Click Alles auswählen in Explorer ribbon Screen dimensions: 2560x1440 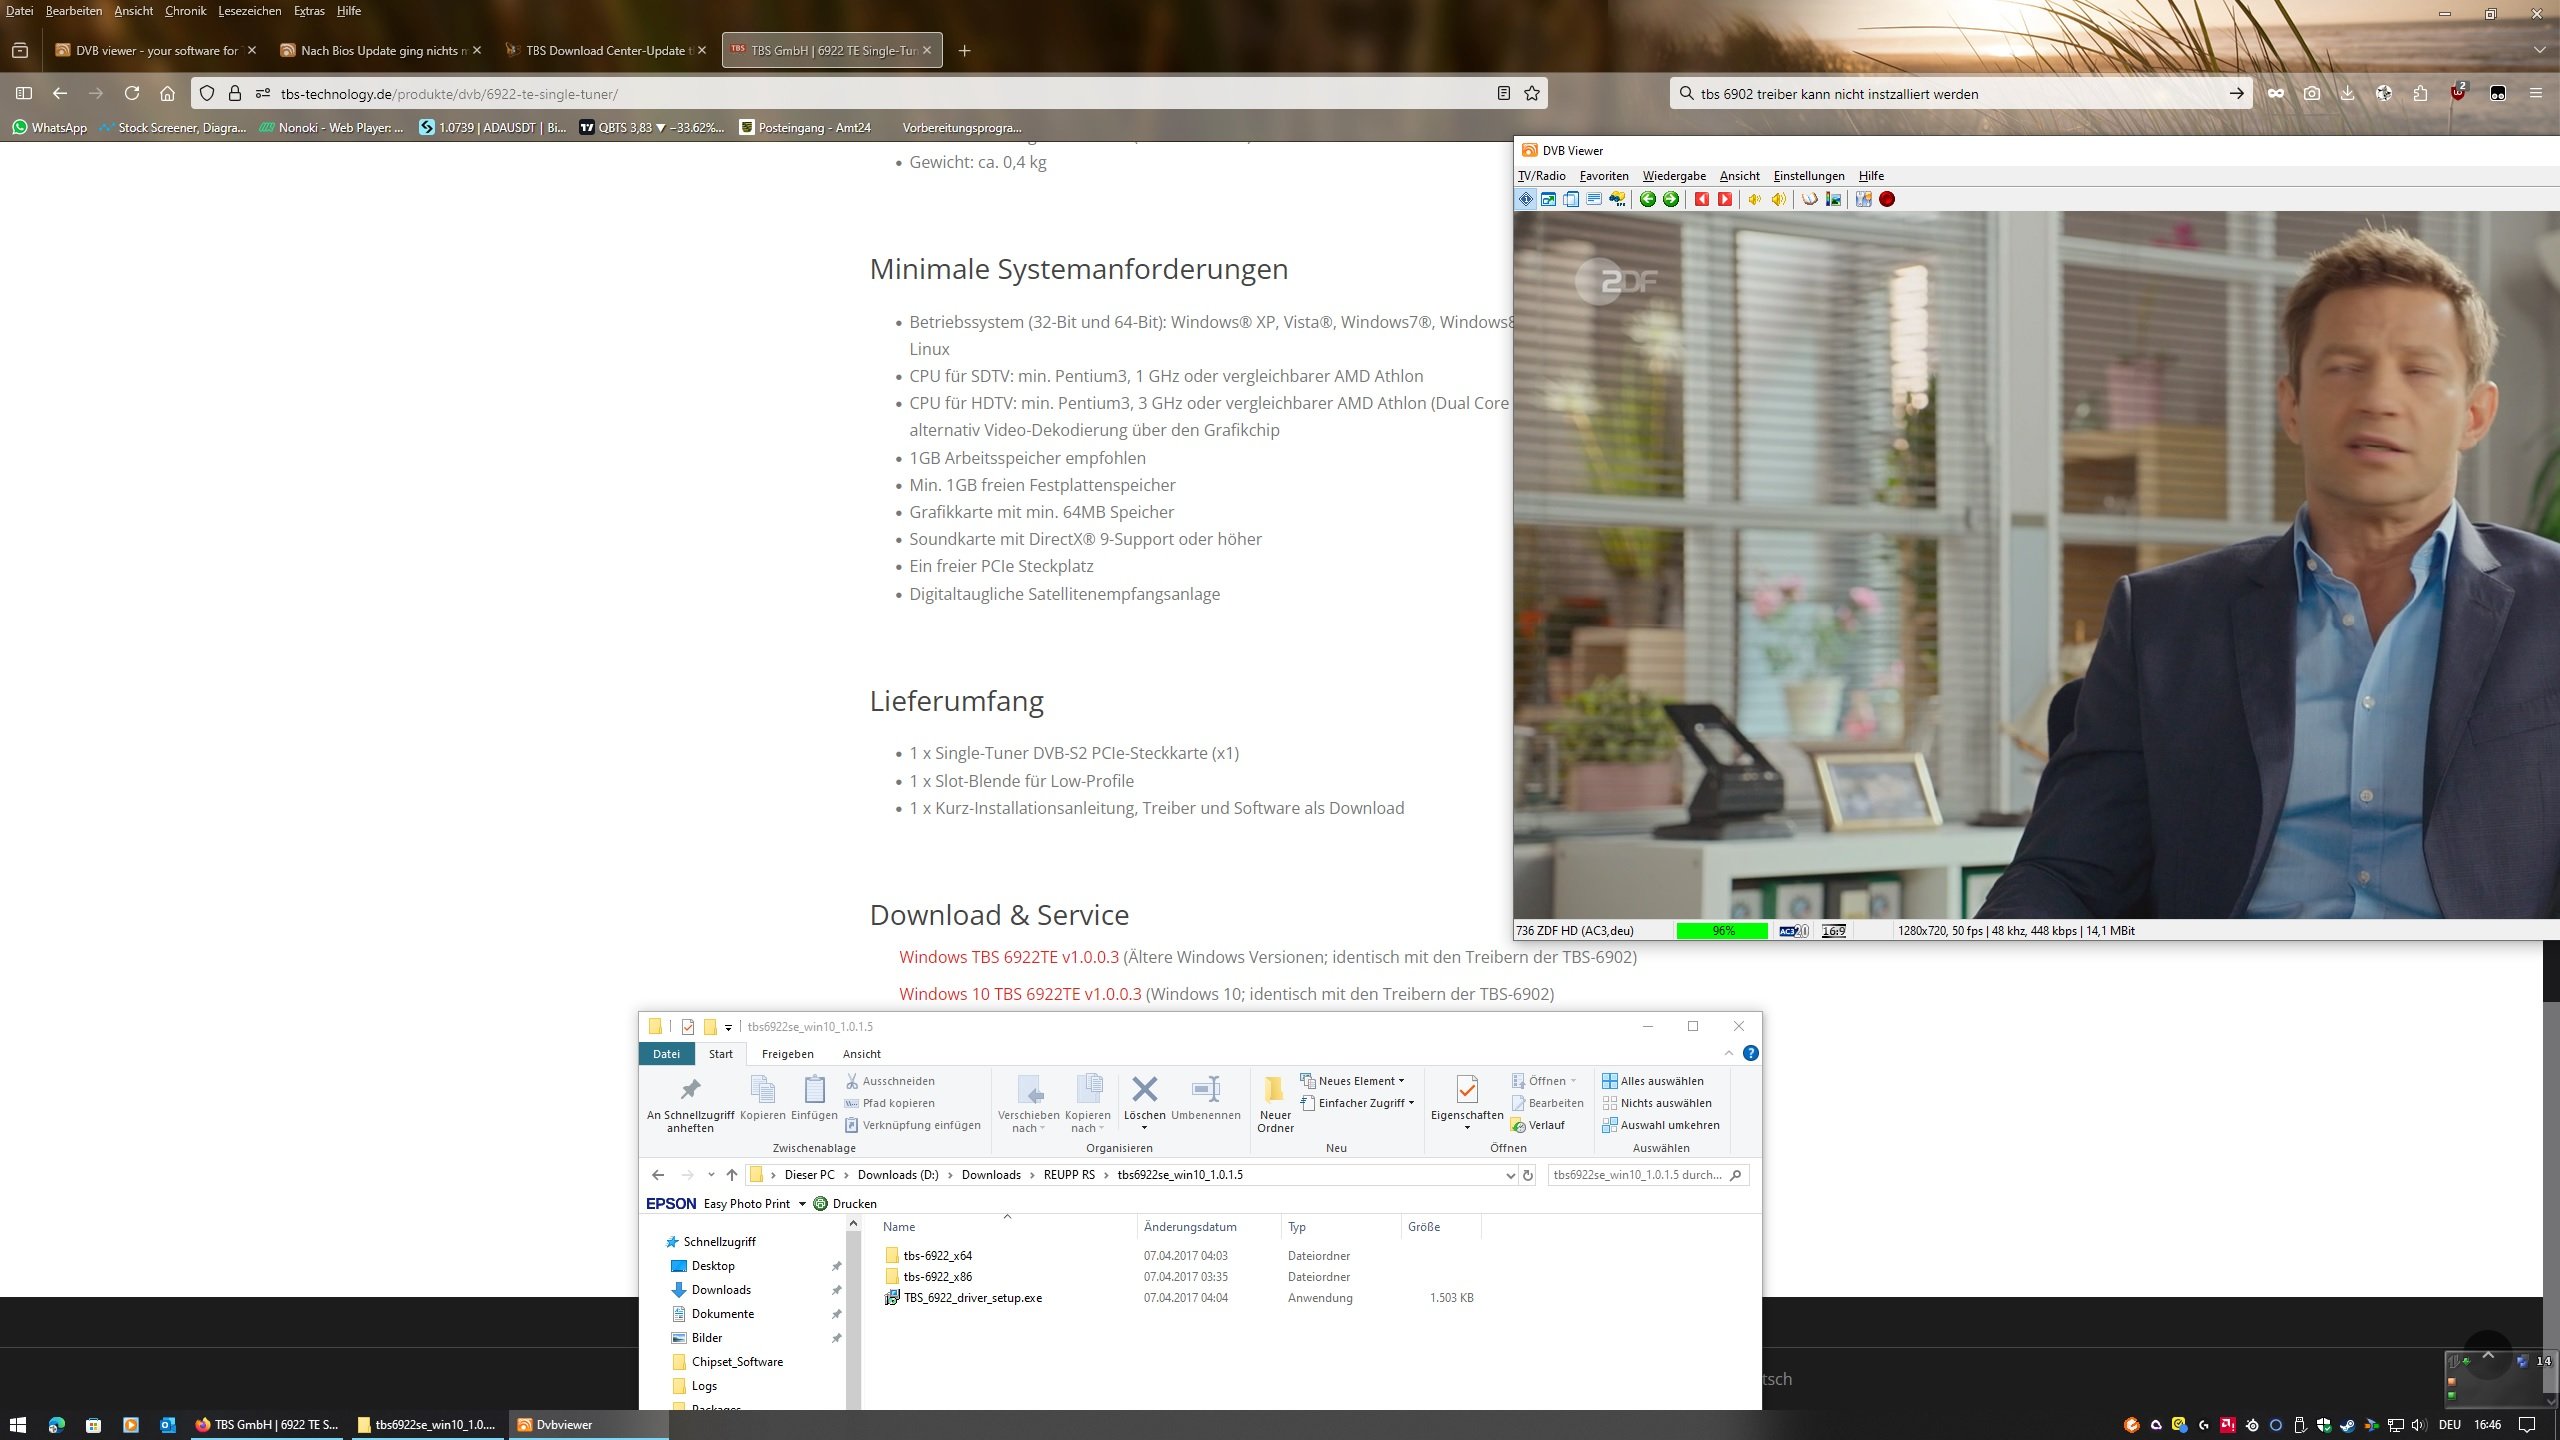1653,1081
